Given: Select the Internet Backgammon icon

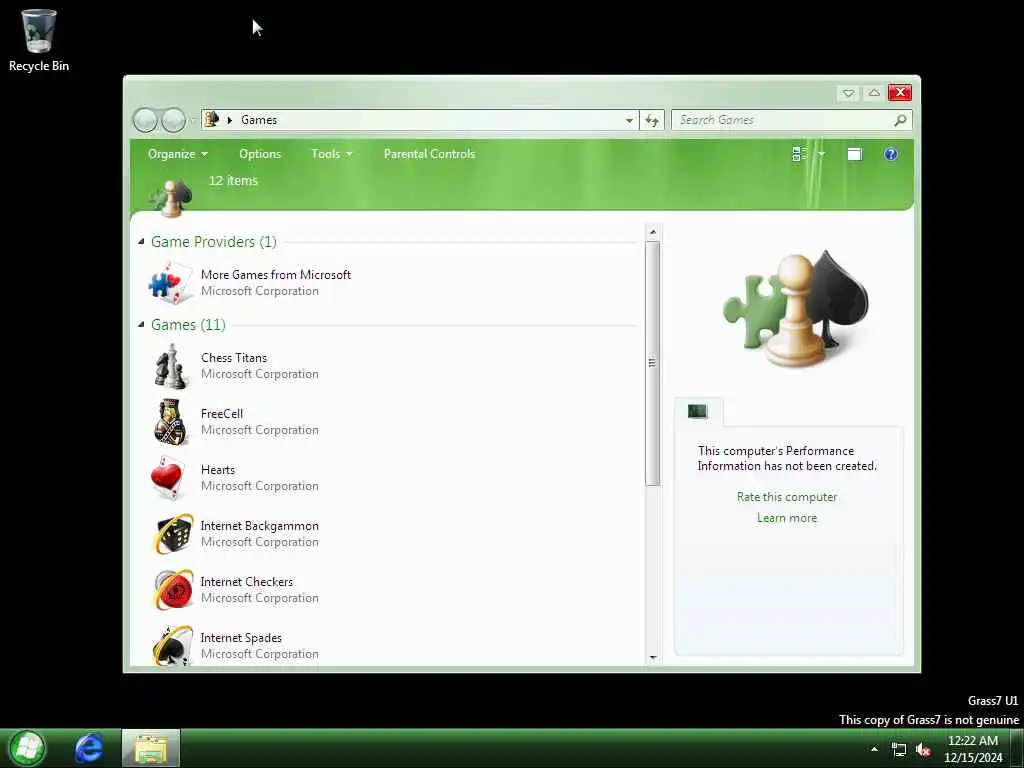Looking at the screenshot, I should pyautogui.click(x=173, y=534).
